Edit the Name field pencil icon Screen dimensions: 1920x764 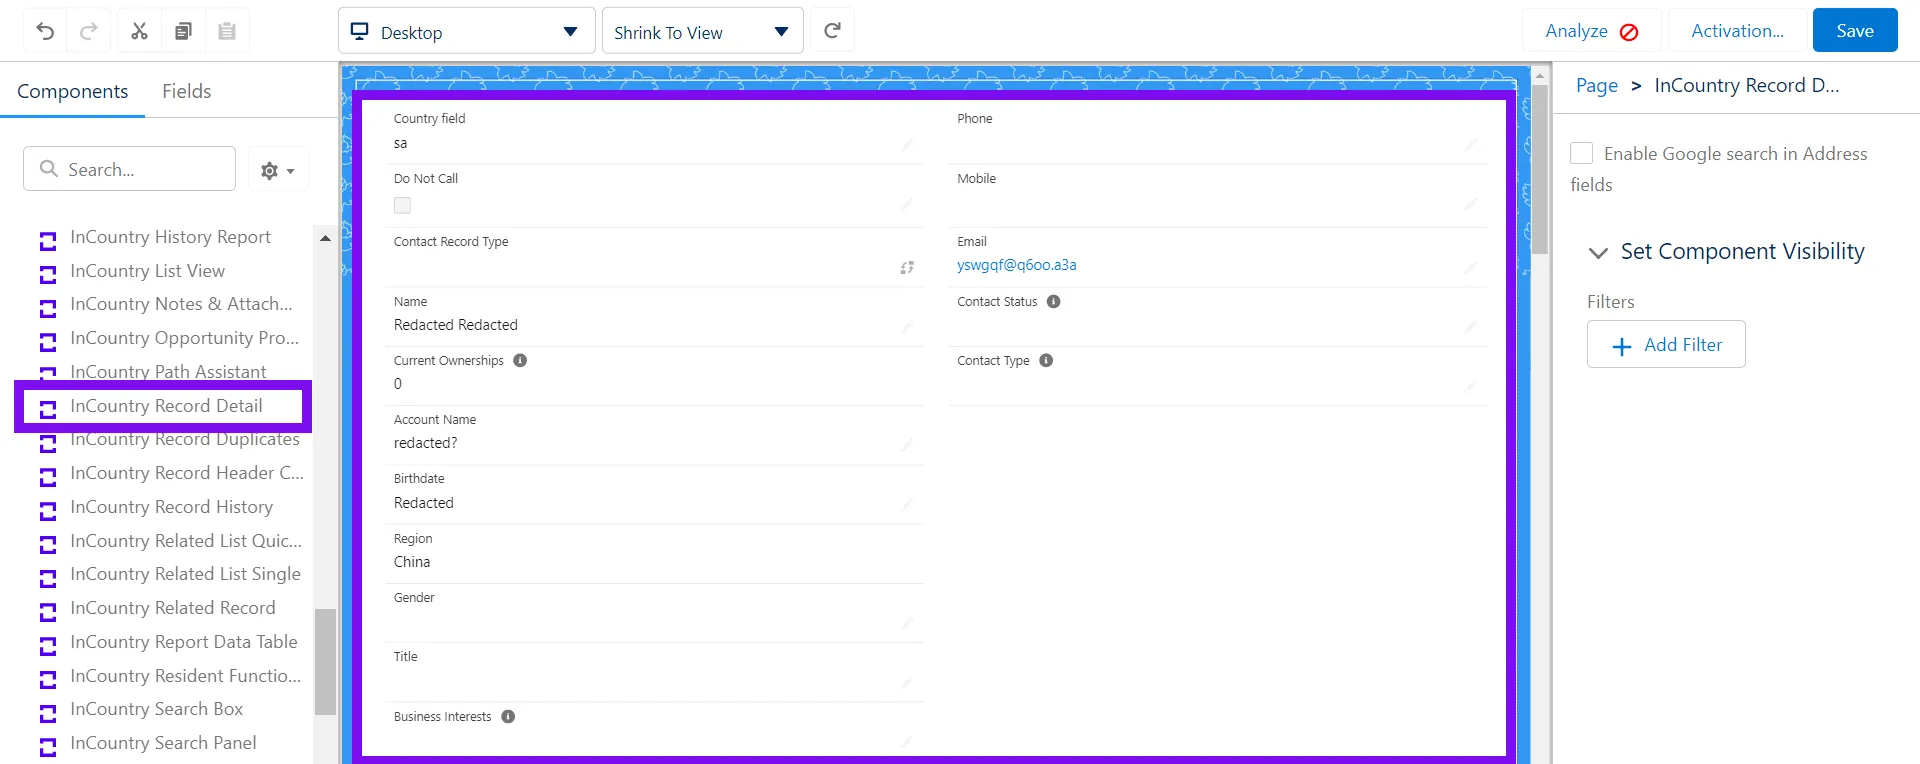click(907, 327)
